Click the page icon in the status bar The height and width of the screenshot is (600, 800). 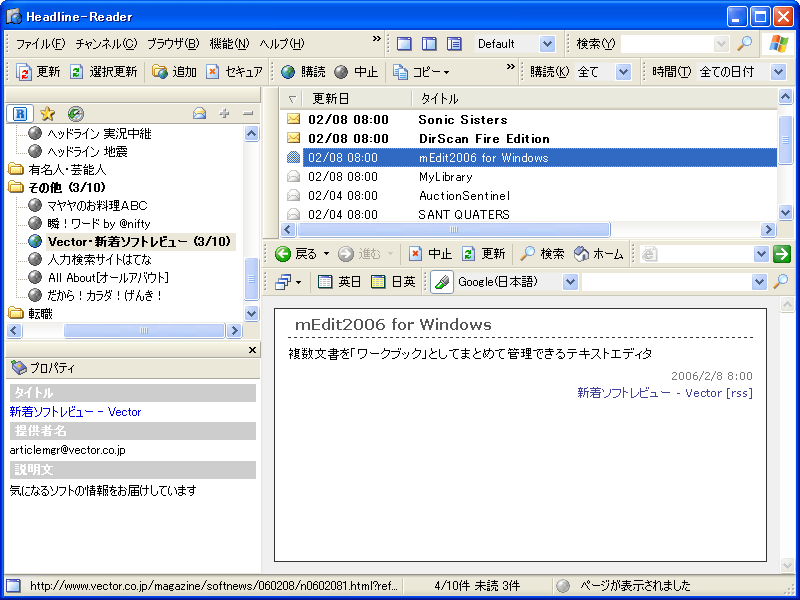(14, 585)
